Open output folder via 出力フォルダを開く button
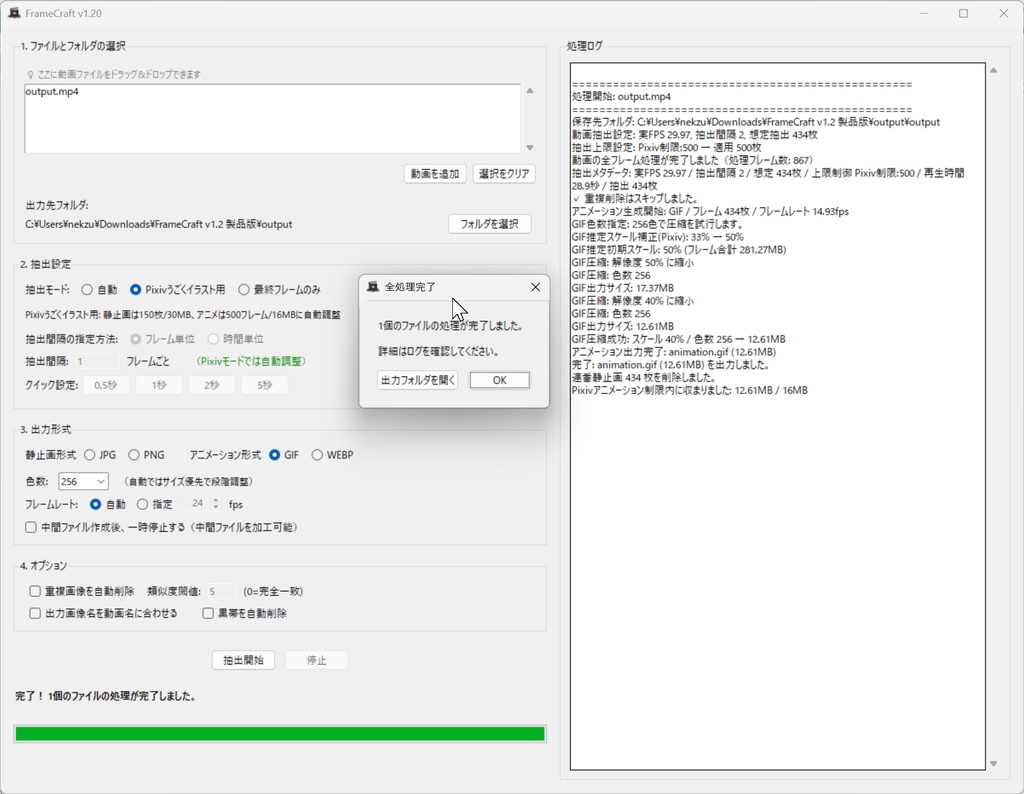 pyautogui.click(x=418, y=380)
